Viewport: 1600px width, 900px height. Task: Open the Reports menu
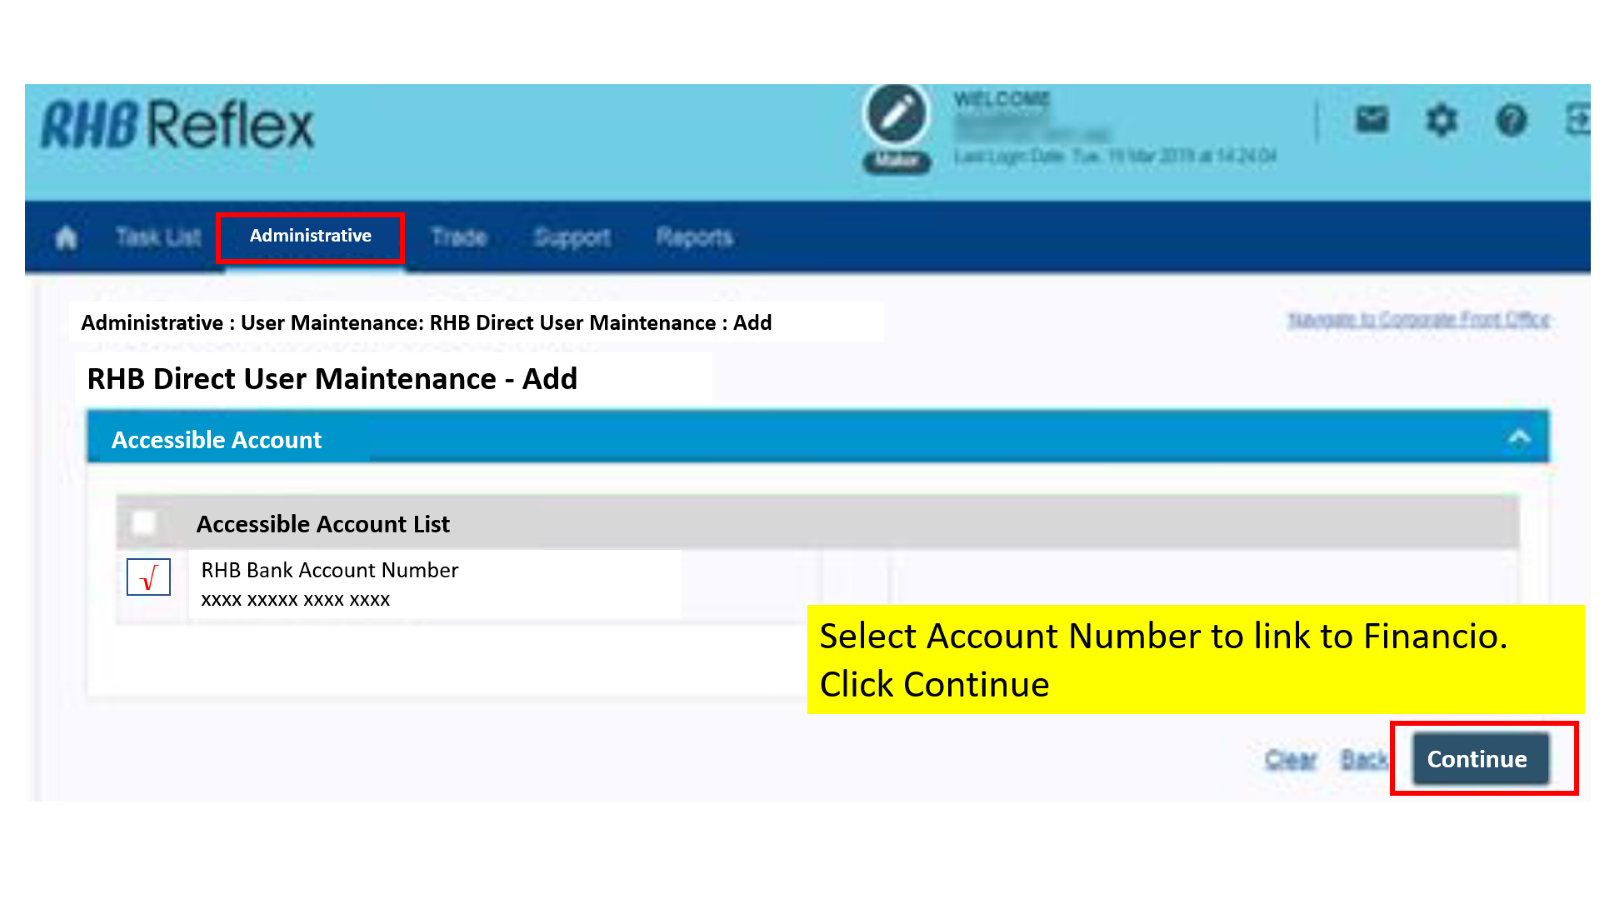point(694,237)
